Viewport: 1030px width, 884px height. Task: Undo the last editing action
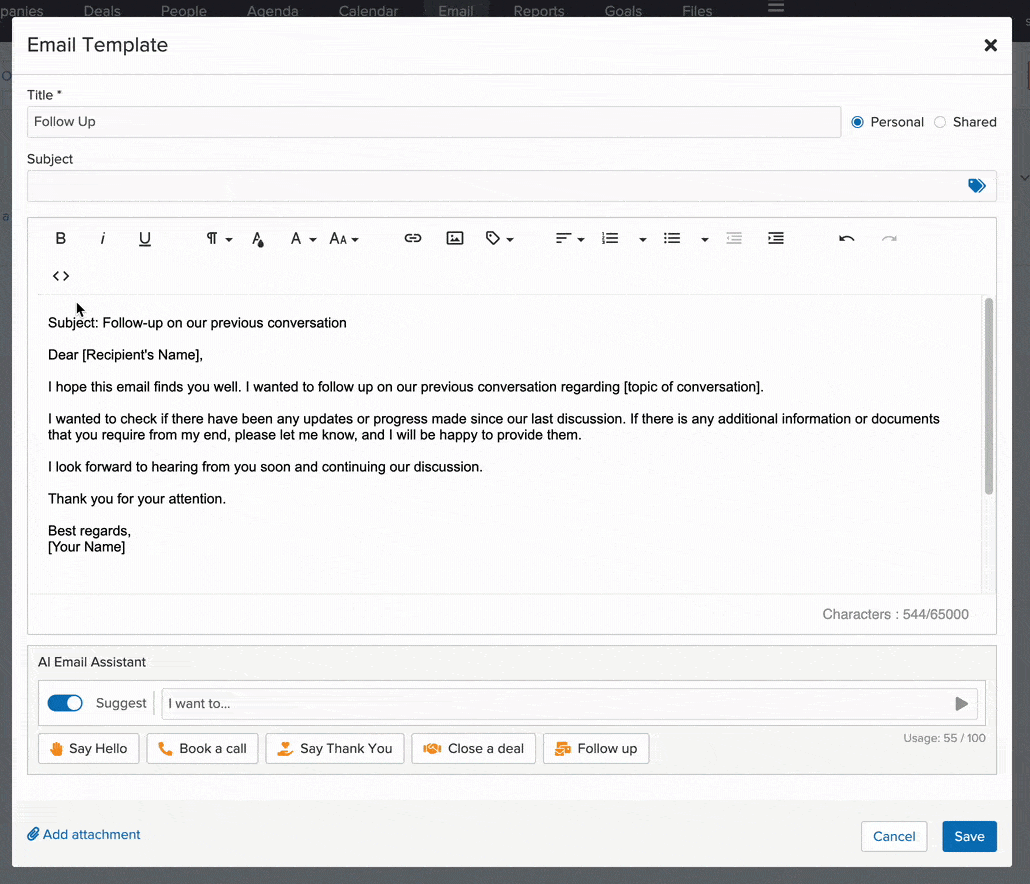point(845,238)
